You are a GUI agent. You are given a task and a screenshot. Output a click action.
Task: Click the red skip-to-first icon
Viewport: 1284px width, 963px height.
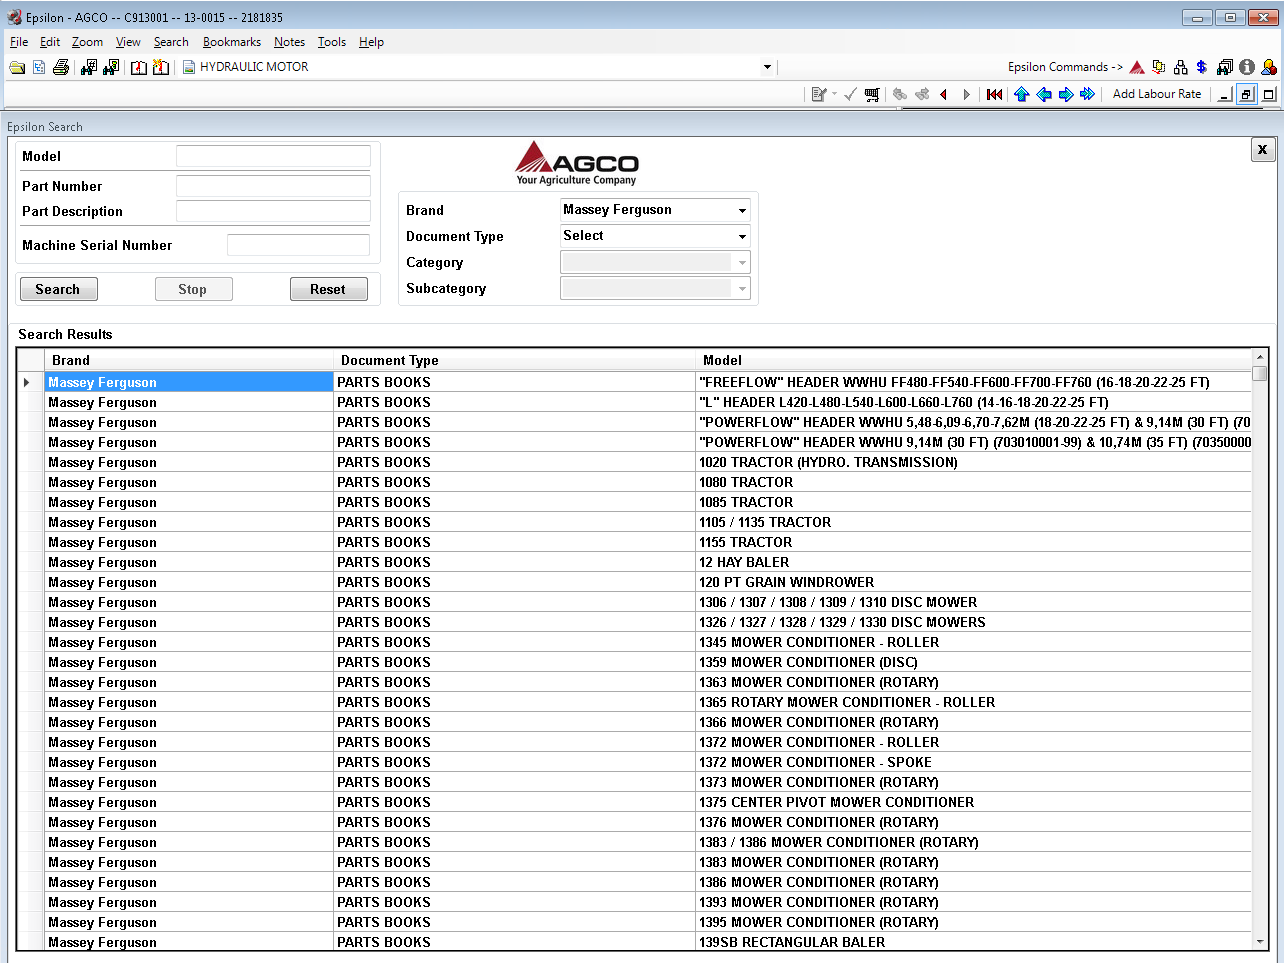[x=994, y=94]
